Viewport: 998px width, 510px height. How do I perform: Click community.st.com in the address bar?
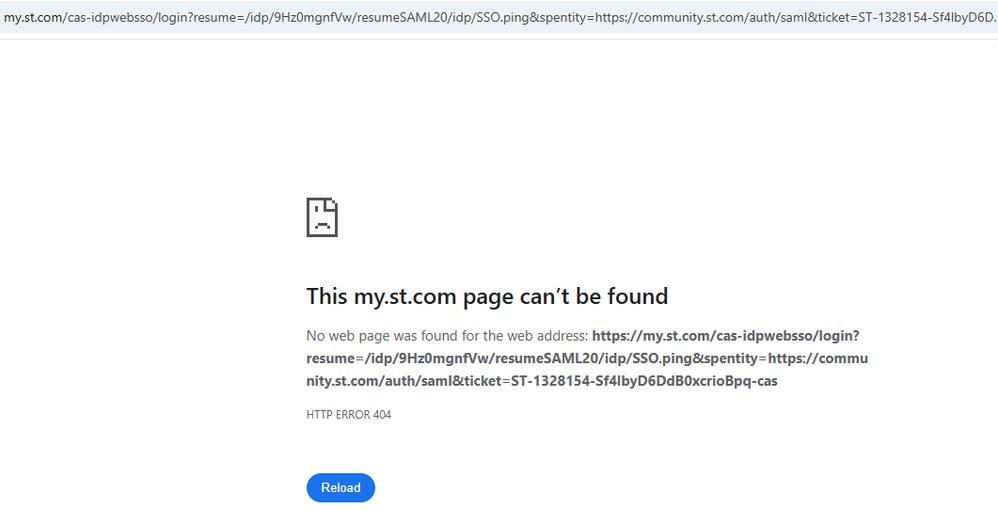click(691, 16)
